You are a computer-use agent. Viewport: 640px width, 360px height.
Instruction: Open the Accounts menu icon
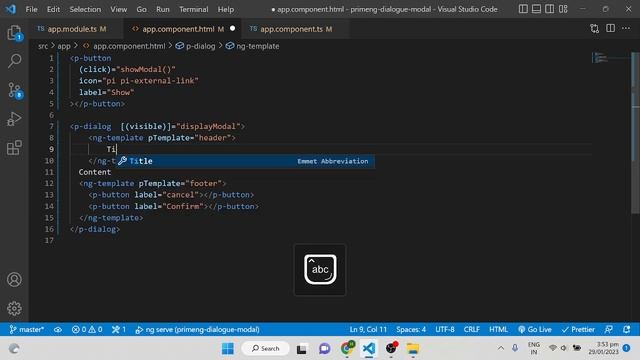(14, 280)
